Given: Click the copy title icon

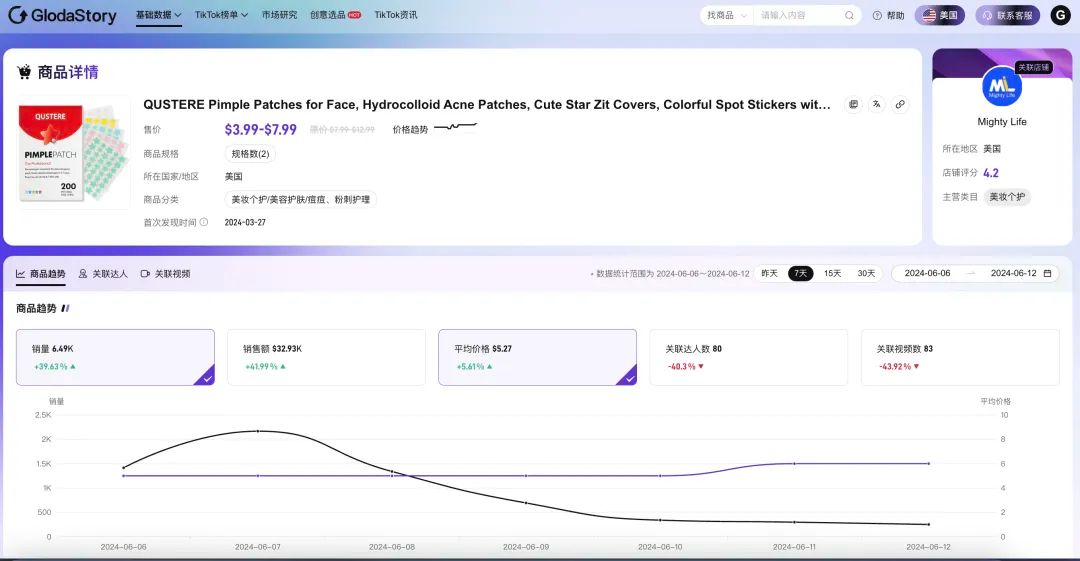Looking at the screenshot, I should click(x=853, y=104).
